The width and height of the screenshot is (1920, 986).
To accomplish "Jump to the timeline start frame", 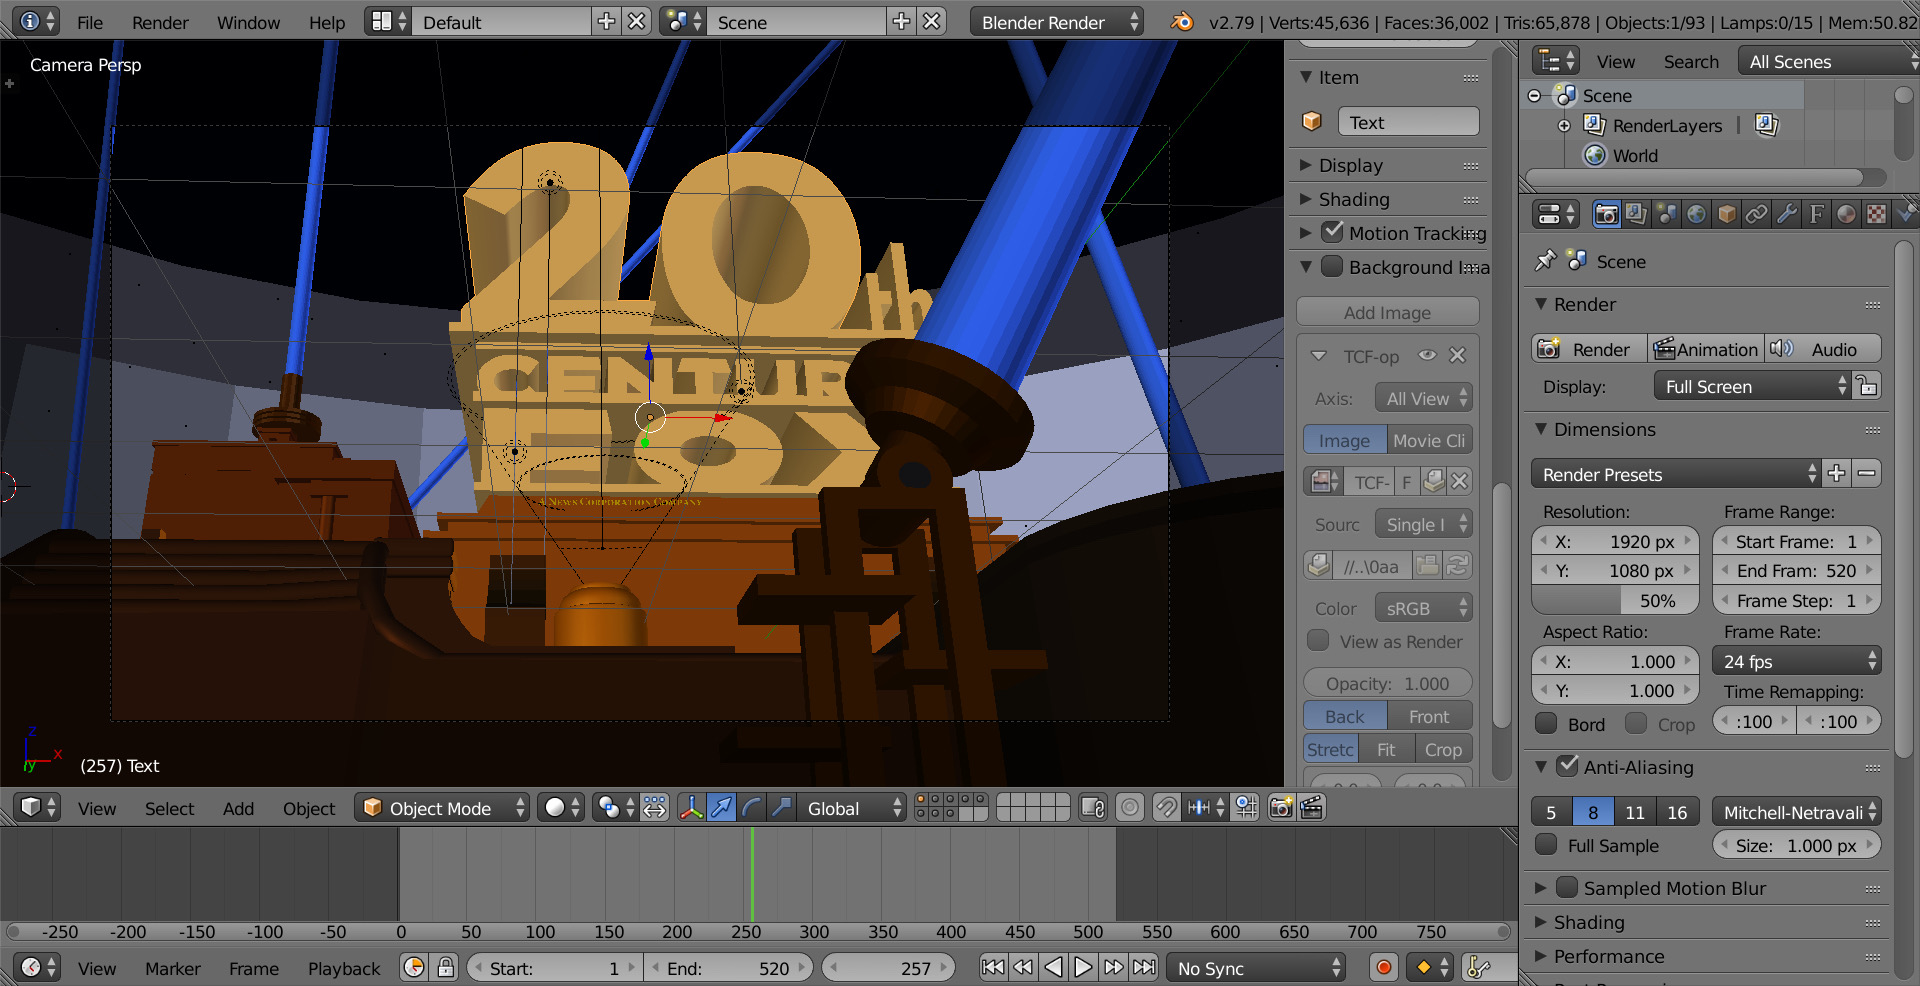I will click(993, 967).
